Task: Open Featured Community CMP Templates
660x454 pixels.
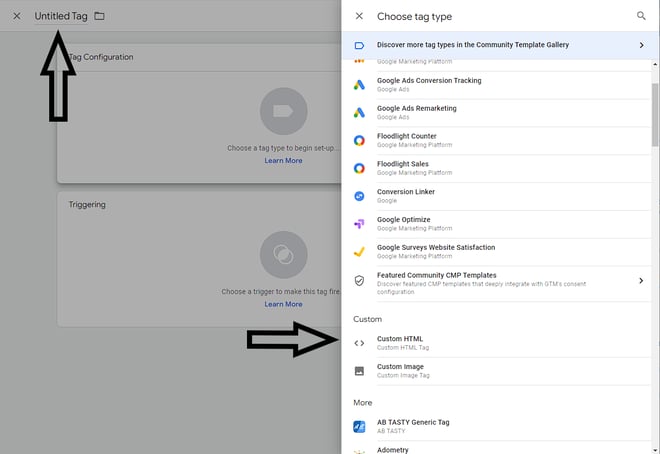Action: click(x=497, y=283)
